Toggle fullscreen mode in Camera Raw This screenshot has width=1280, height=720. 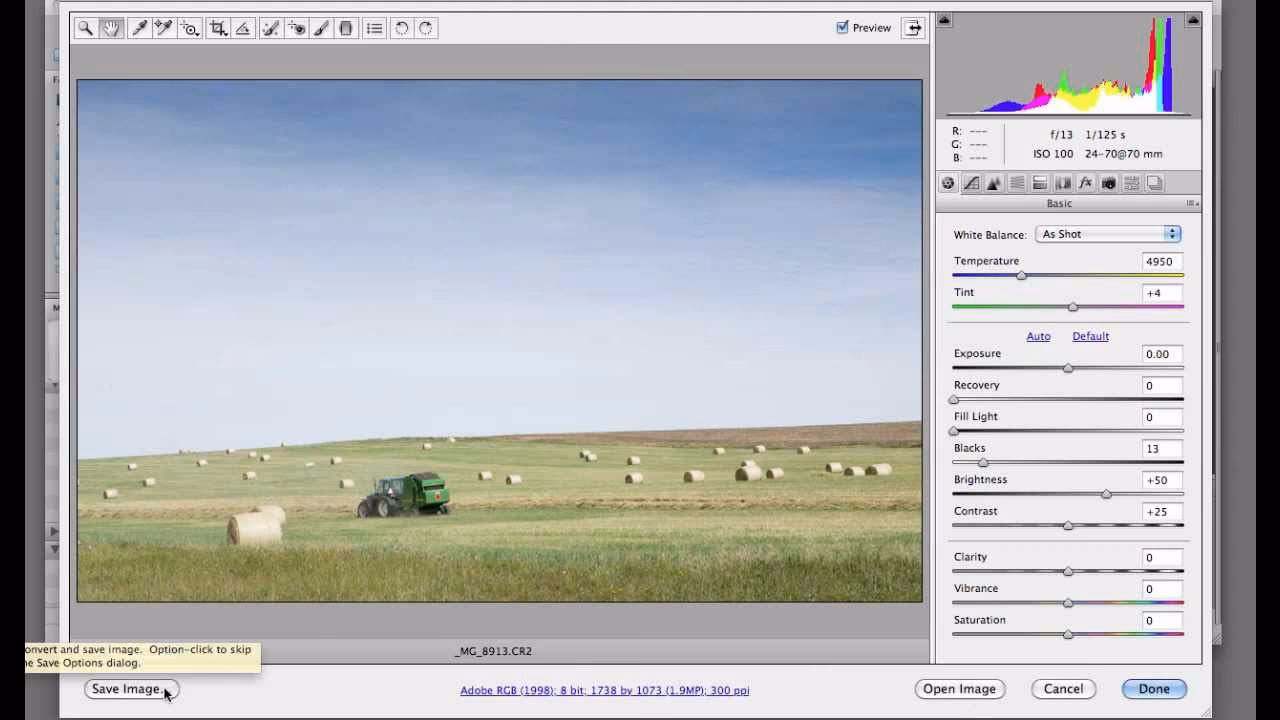[x=913, y=28]
